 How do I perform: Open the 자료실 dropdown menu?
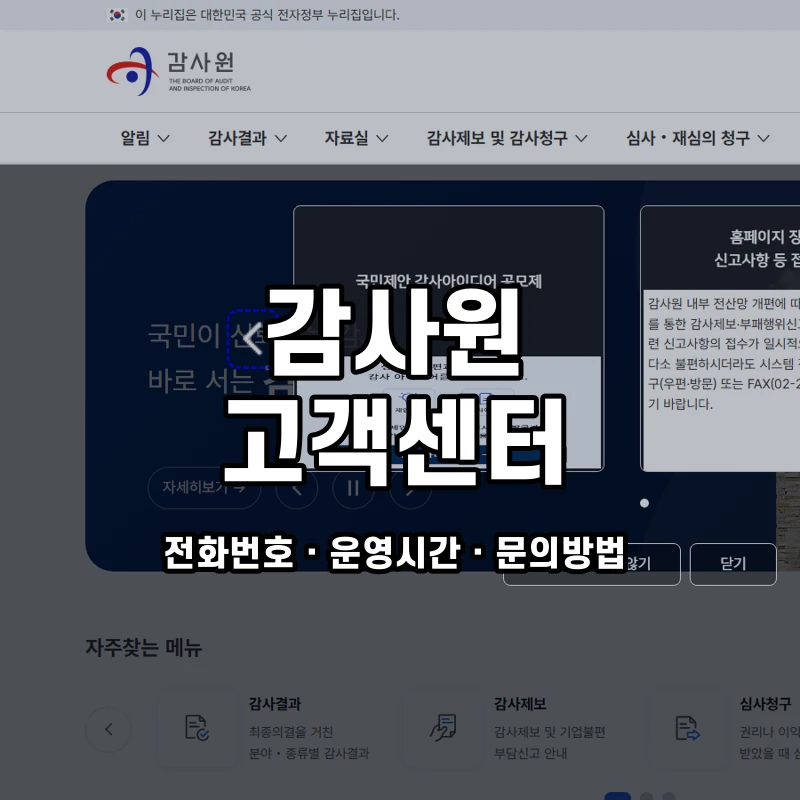[357, 138]
